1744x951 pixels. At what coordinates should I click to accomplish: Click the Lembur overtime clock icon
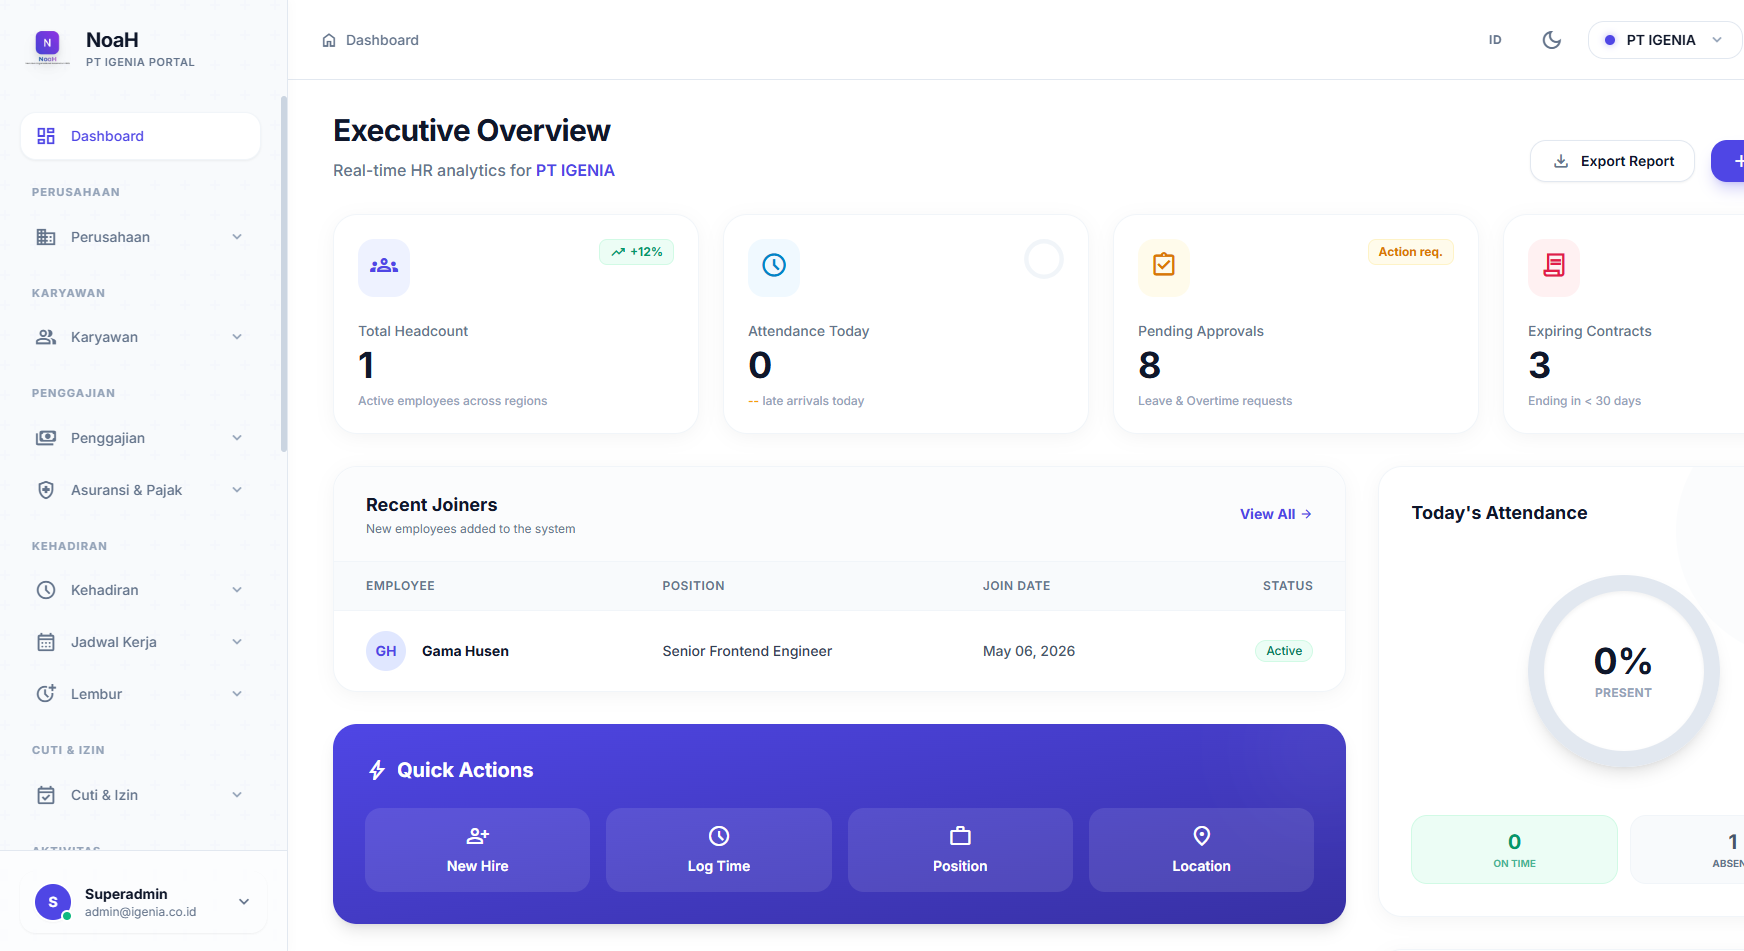[46, 694]
